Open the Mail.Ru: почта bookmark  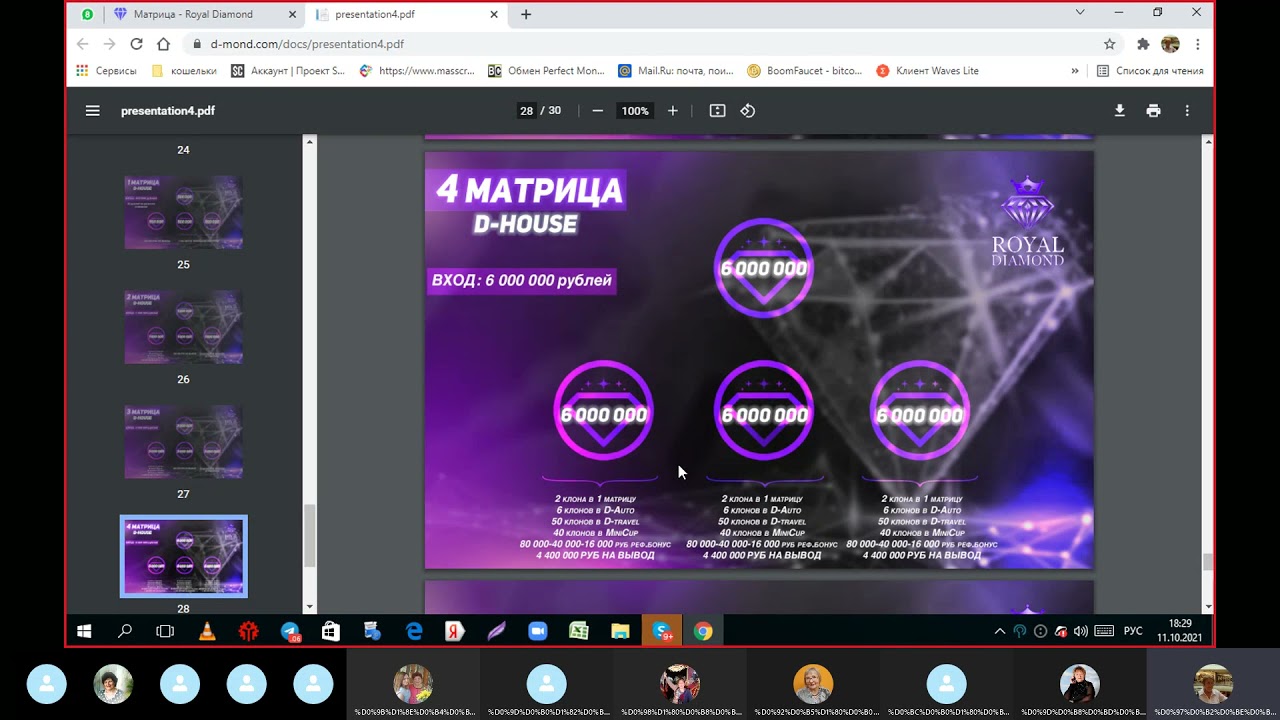point(676,71)
